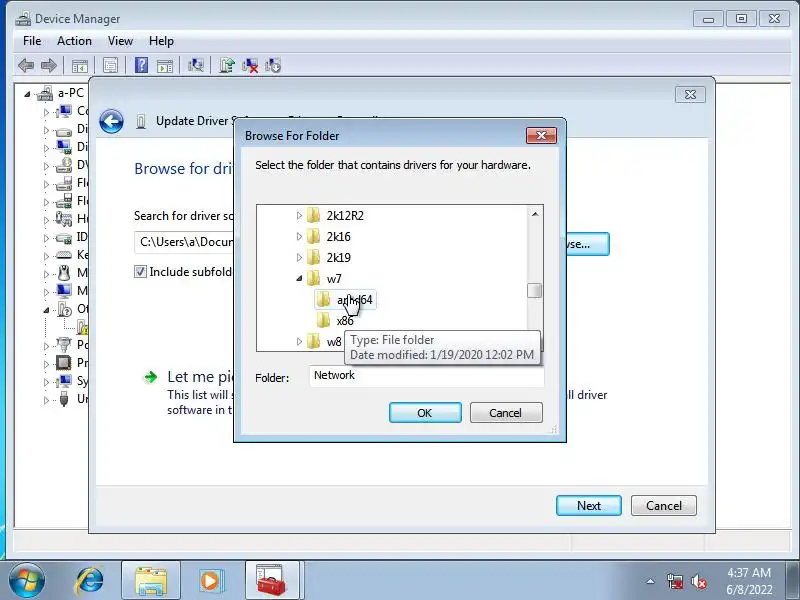Click Cancel in Browse For Folder dialog

click(x=506, y=413)
